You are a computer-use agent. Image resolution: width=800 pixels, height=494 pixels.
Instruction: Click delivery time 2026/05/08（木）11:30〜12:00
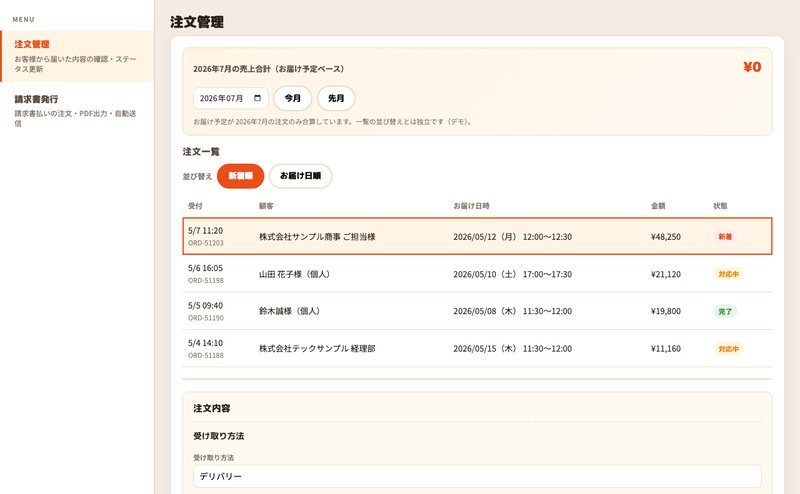point(512,311)
